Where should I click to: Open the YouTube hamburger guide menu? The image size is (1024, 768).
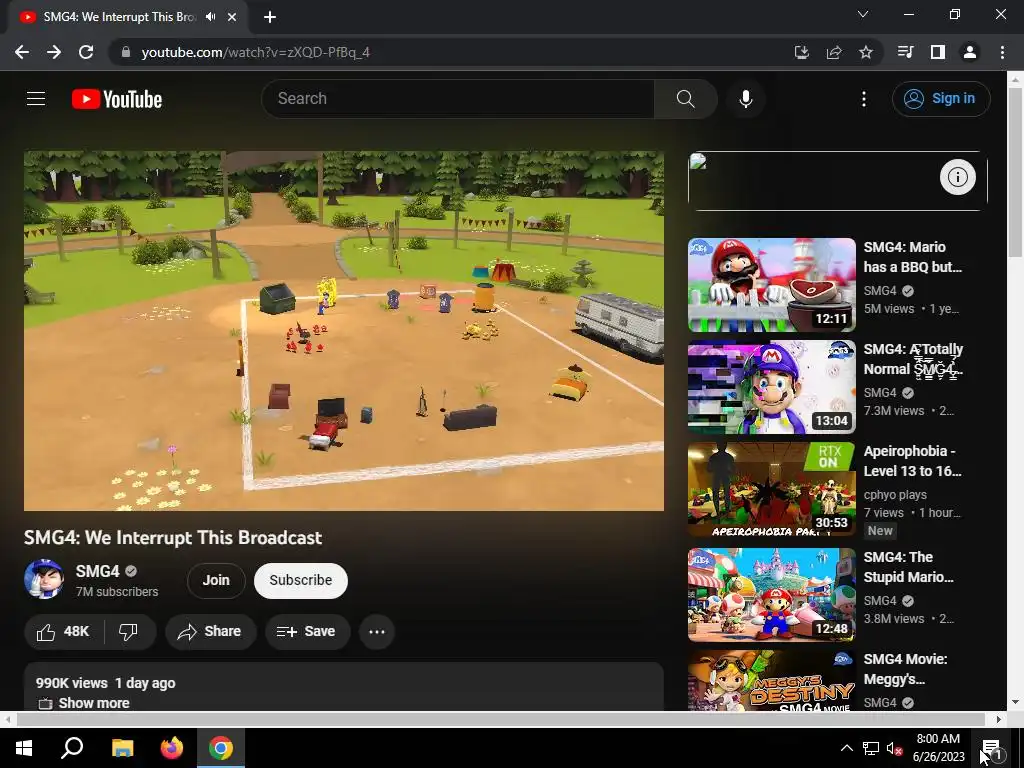tap(36, 99)
